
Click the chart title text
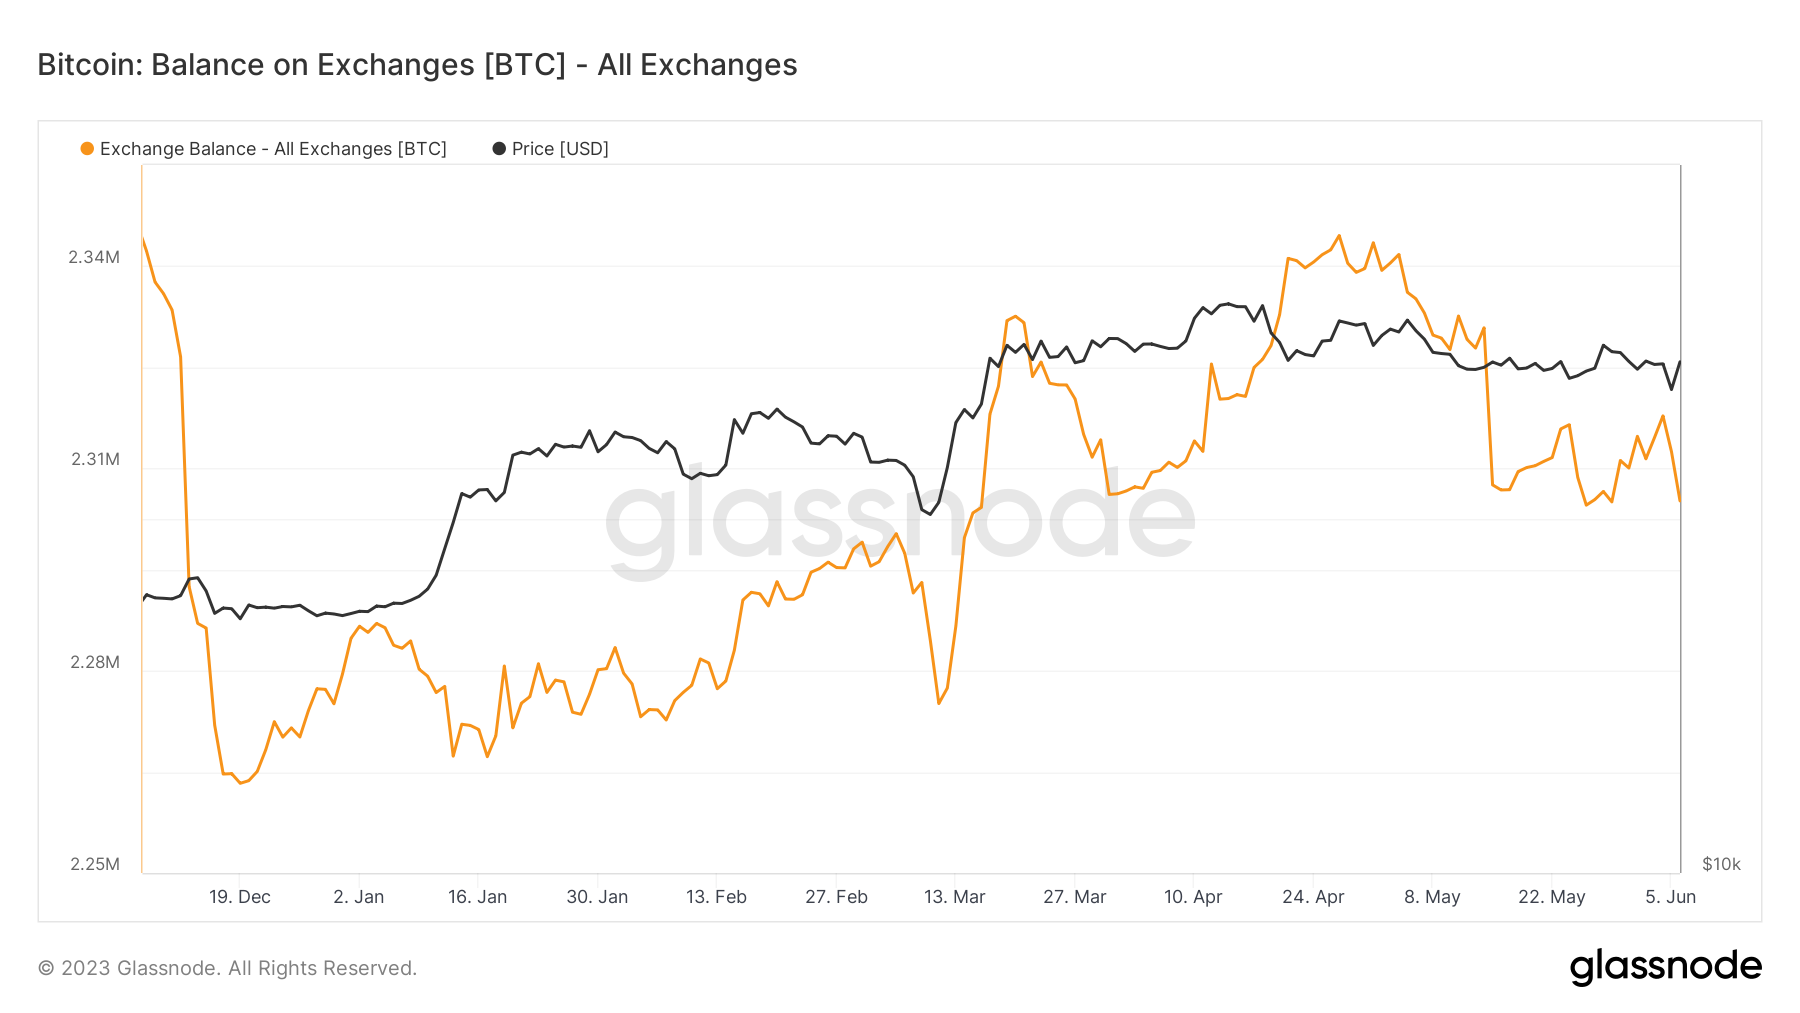click(417, 65)
